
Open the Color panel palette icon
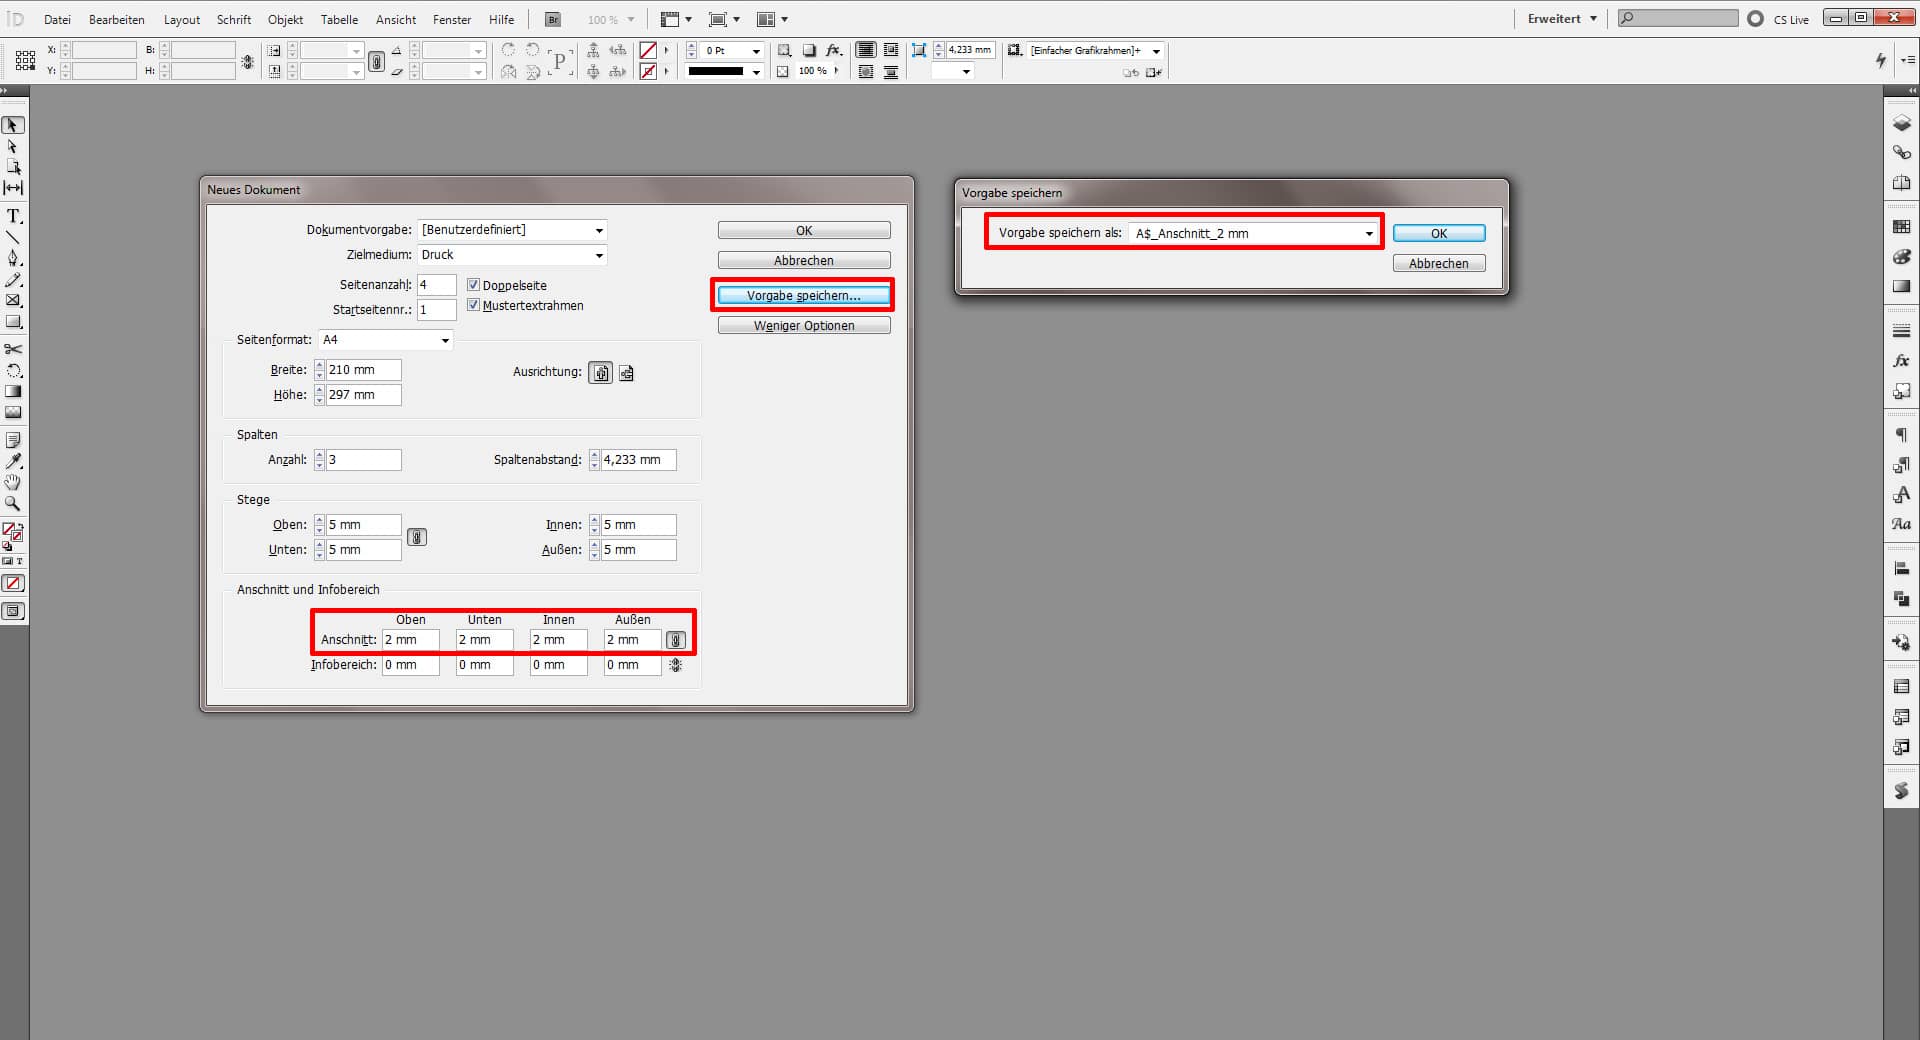tap(1901, 257)
